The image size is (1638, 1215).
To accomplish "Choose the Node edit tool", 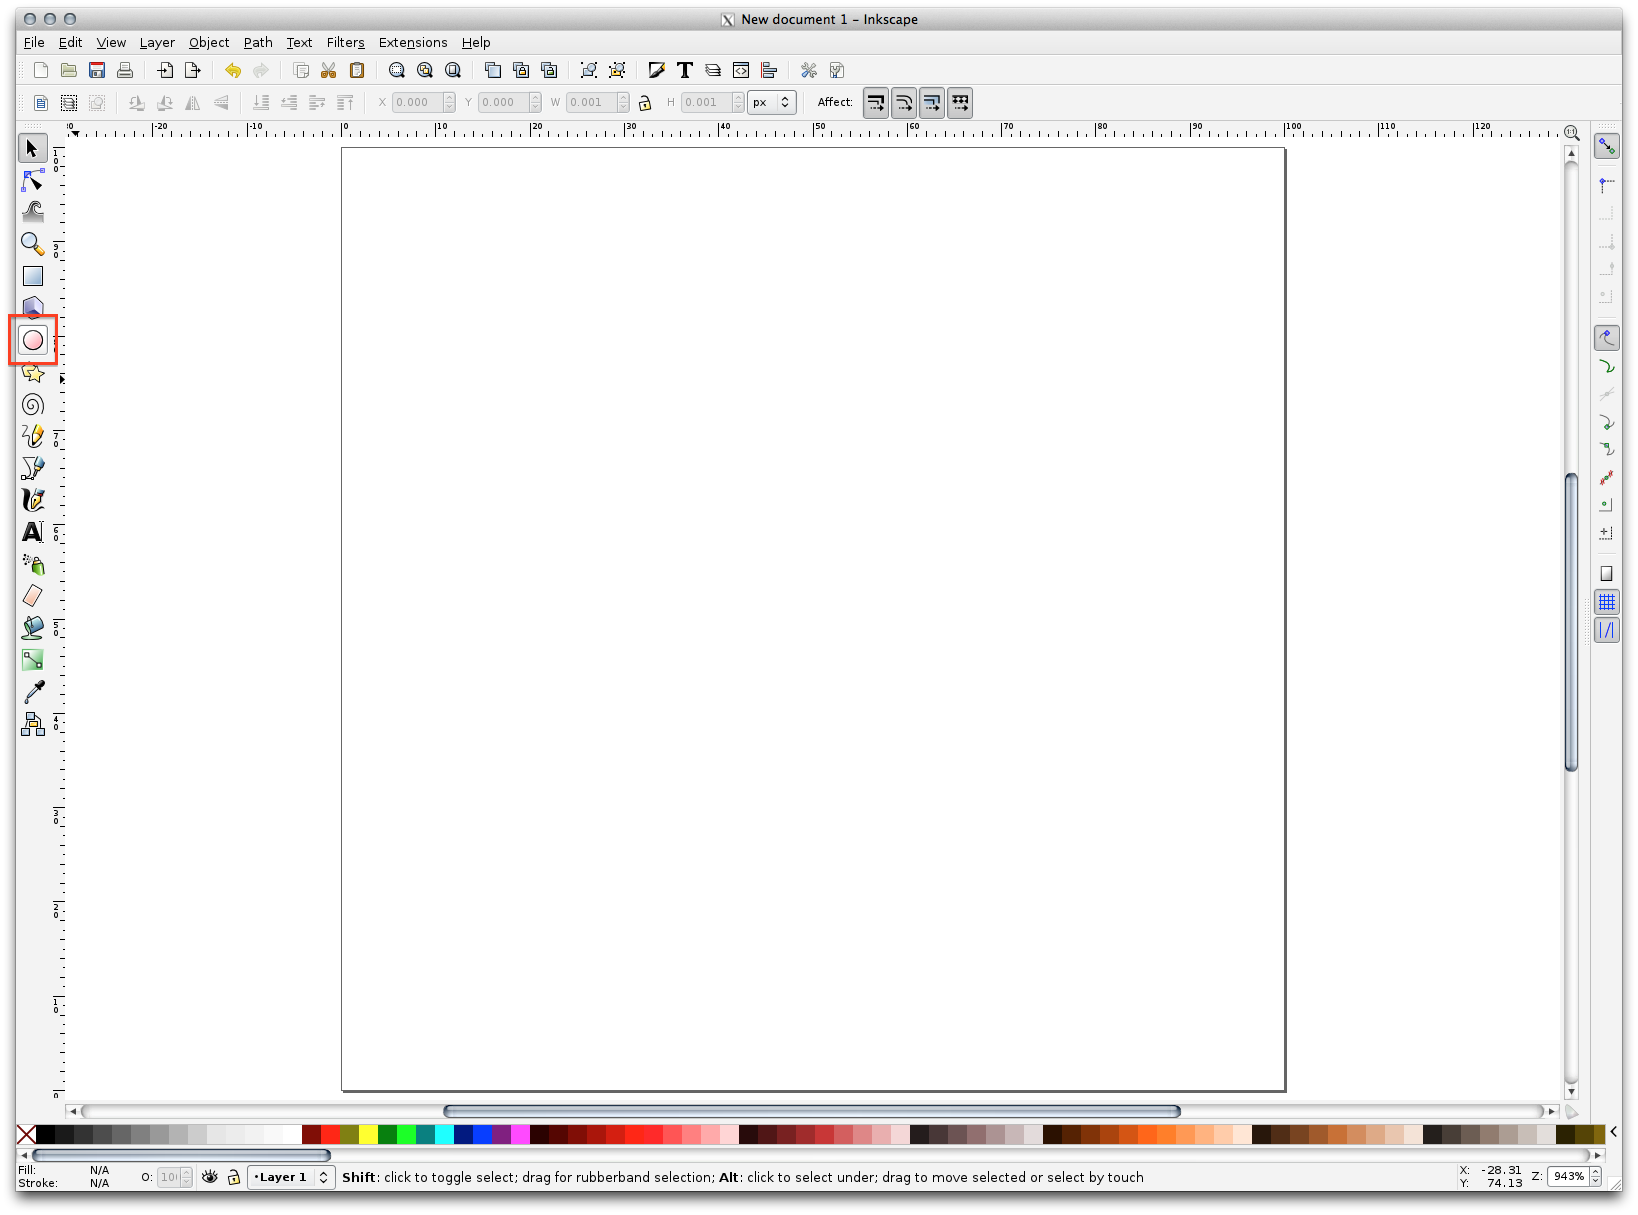I will click(33, 181).
